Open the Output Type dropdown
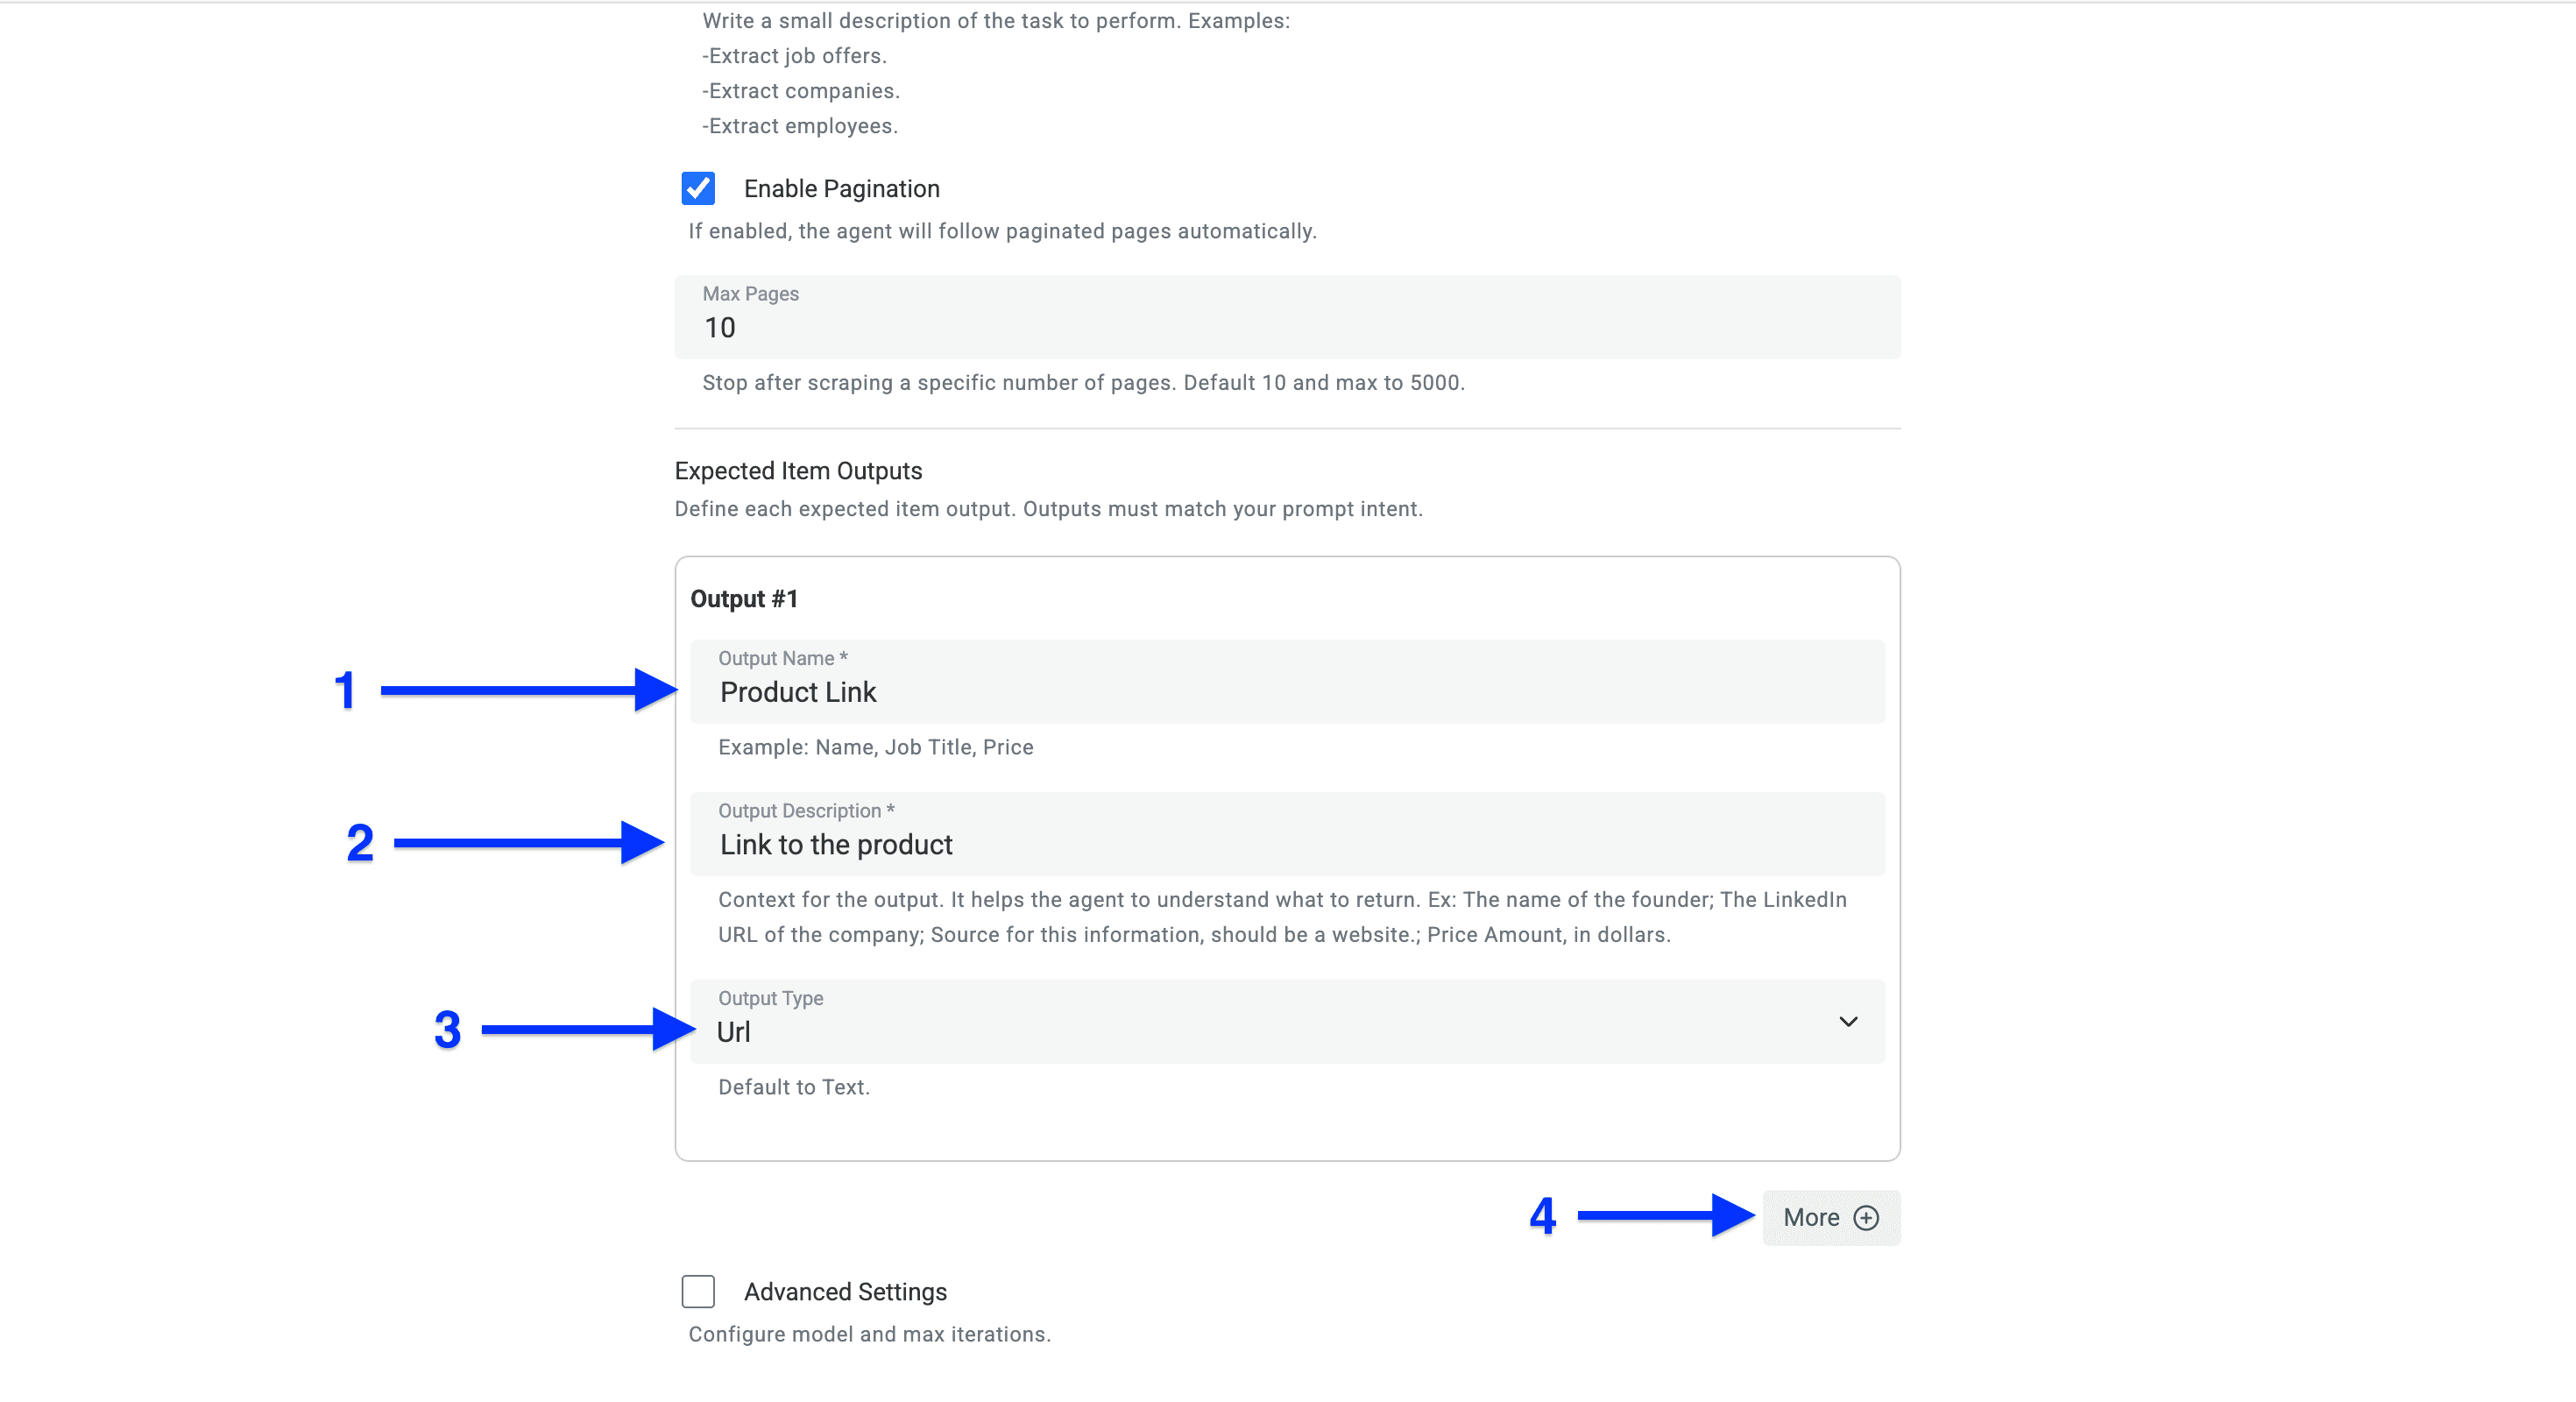2576x1402 pixels. click(1285, 1021)
